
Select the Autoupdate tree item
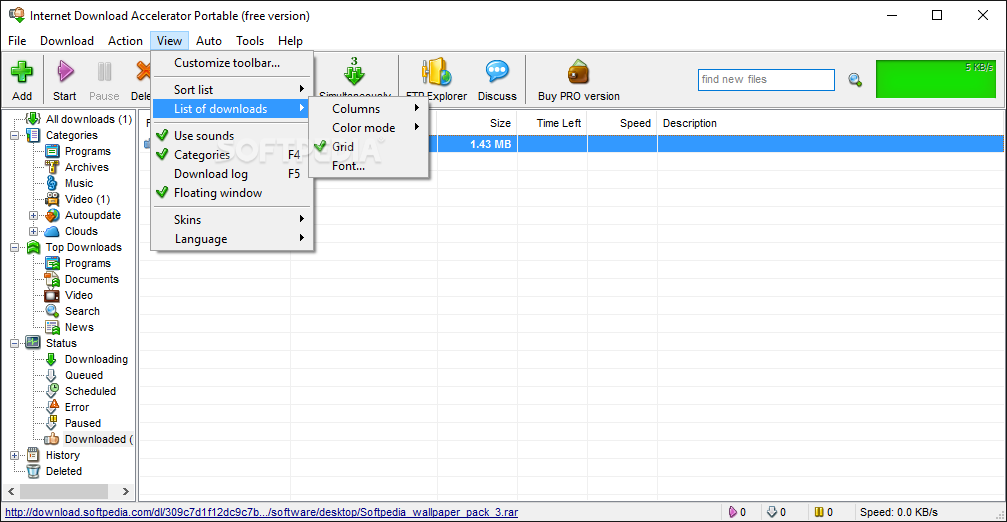(92, 215)
